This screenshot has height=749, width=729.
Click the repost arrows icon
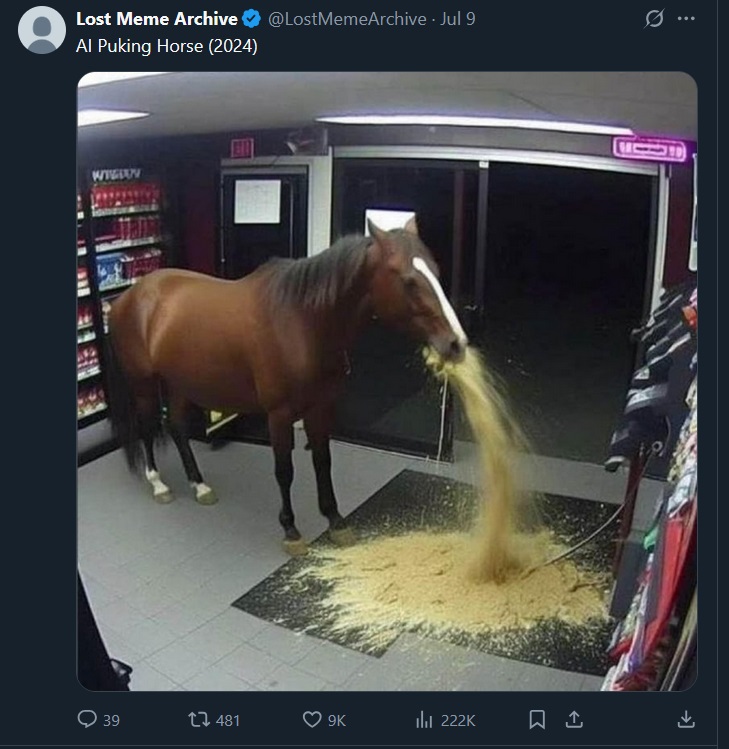[199, 719]
